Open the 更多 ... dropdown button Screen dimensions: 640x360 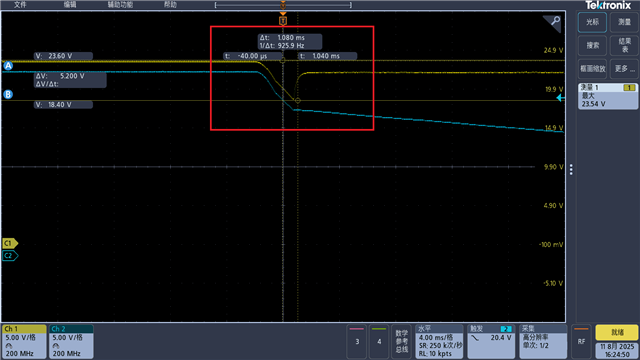coord(624,69)
